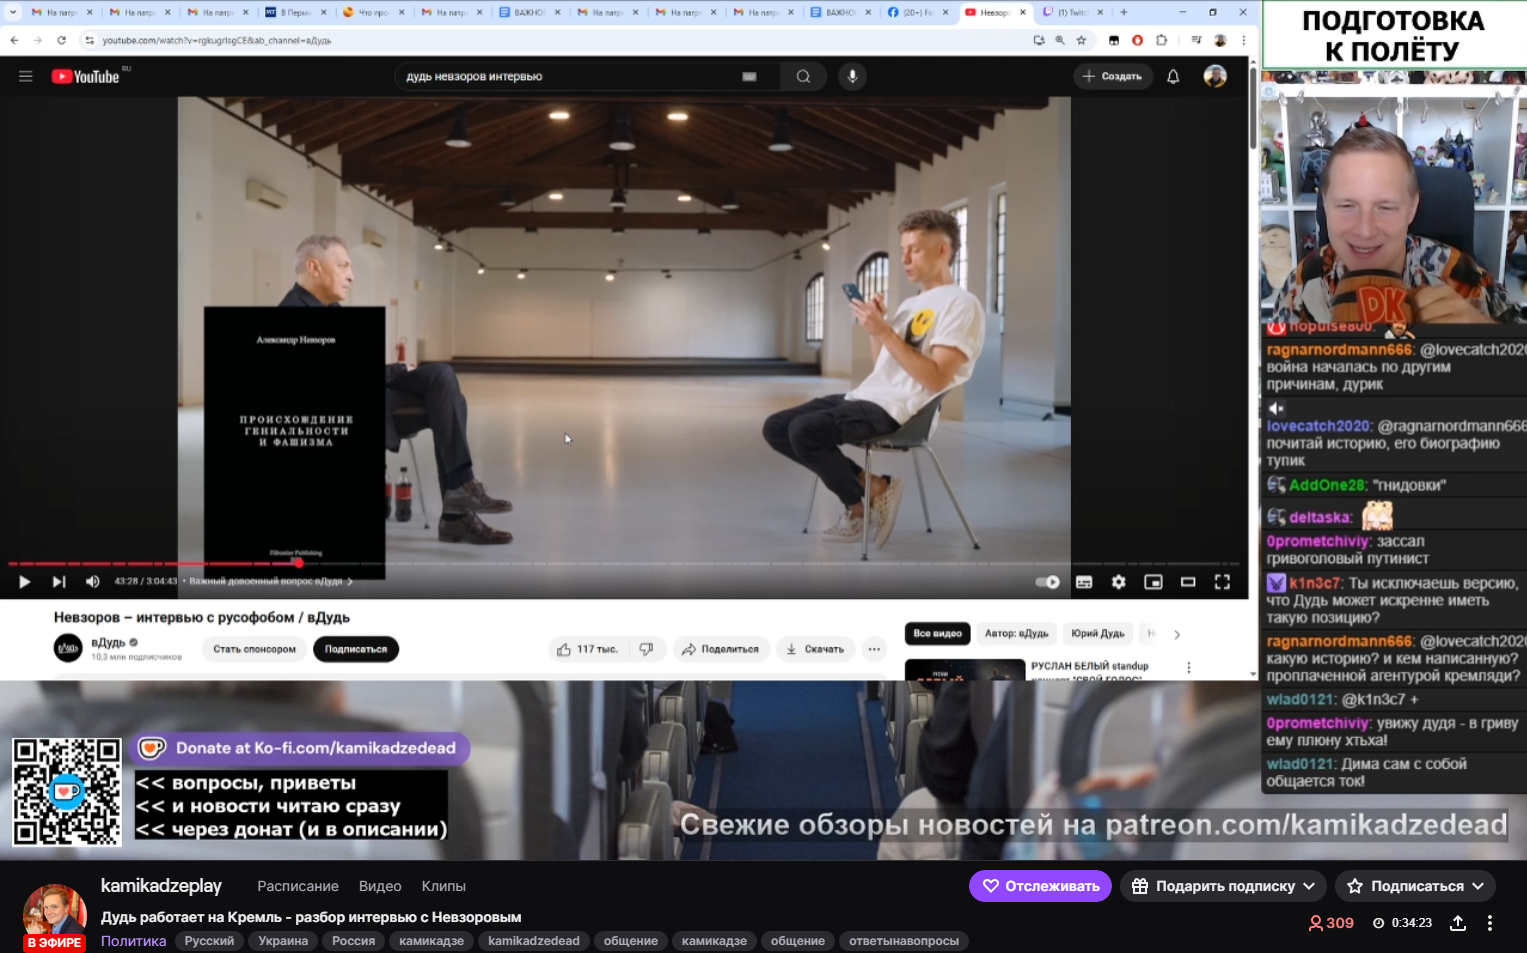The image size is (1527, 953).
Task: Click the Скачать download button
Action: point(815,649)
